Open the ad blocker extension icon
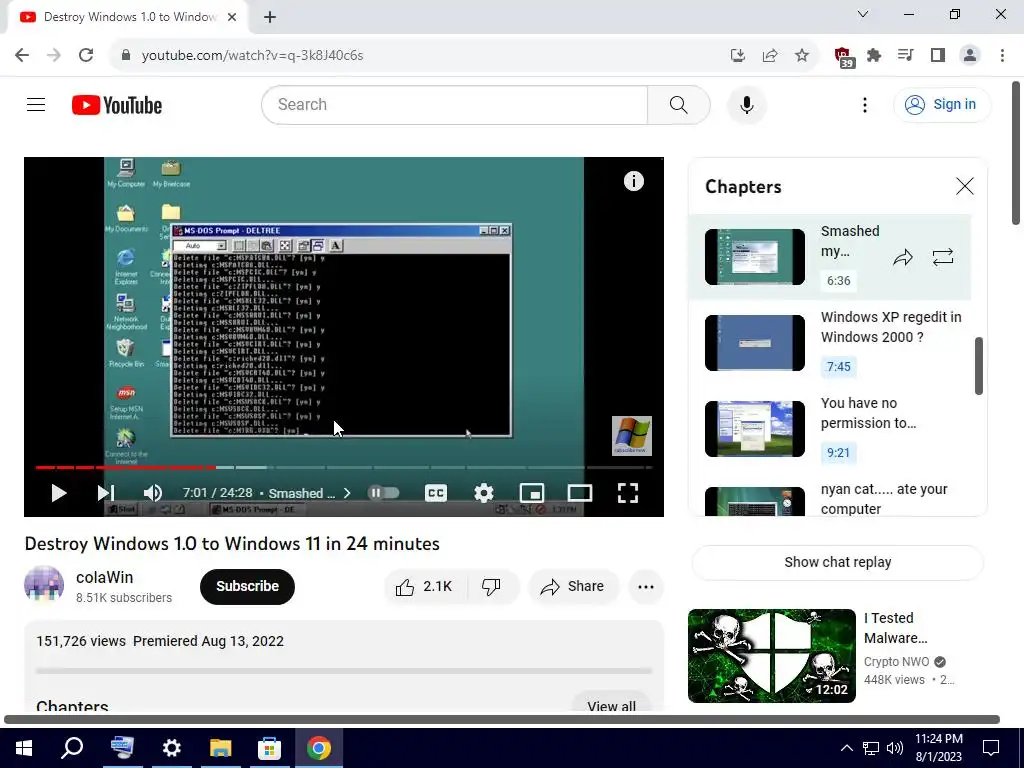 843,57
